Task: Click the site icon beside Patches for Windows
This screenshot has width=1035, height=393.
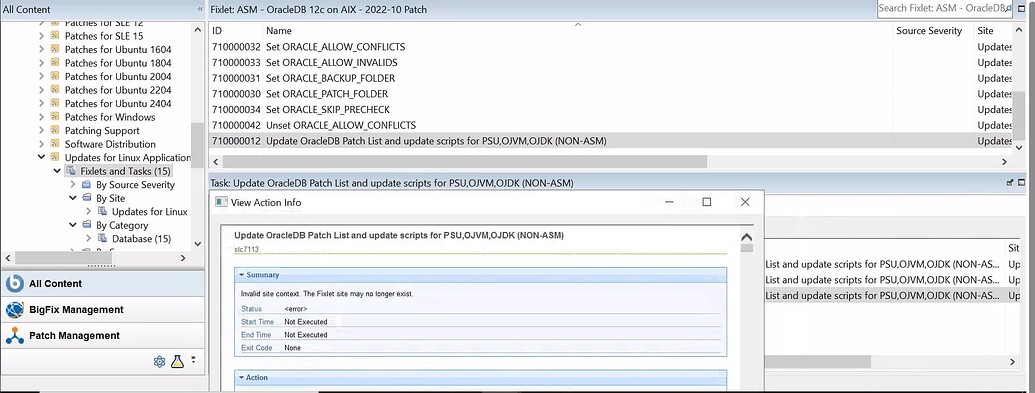Action: click(x=55, y=118)
